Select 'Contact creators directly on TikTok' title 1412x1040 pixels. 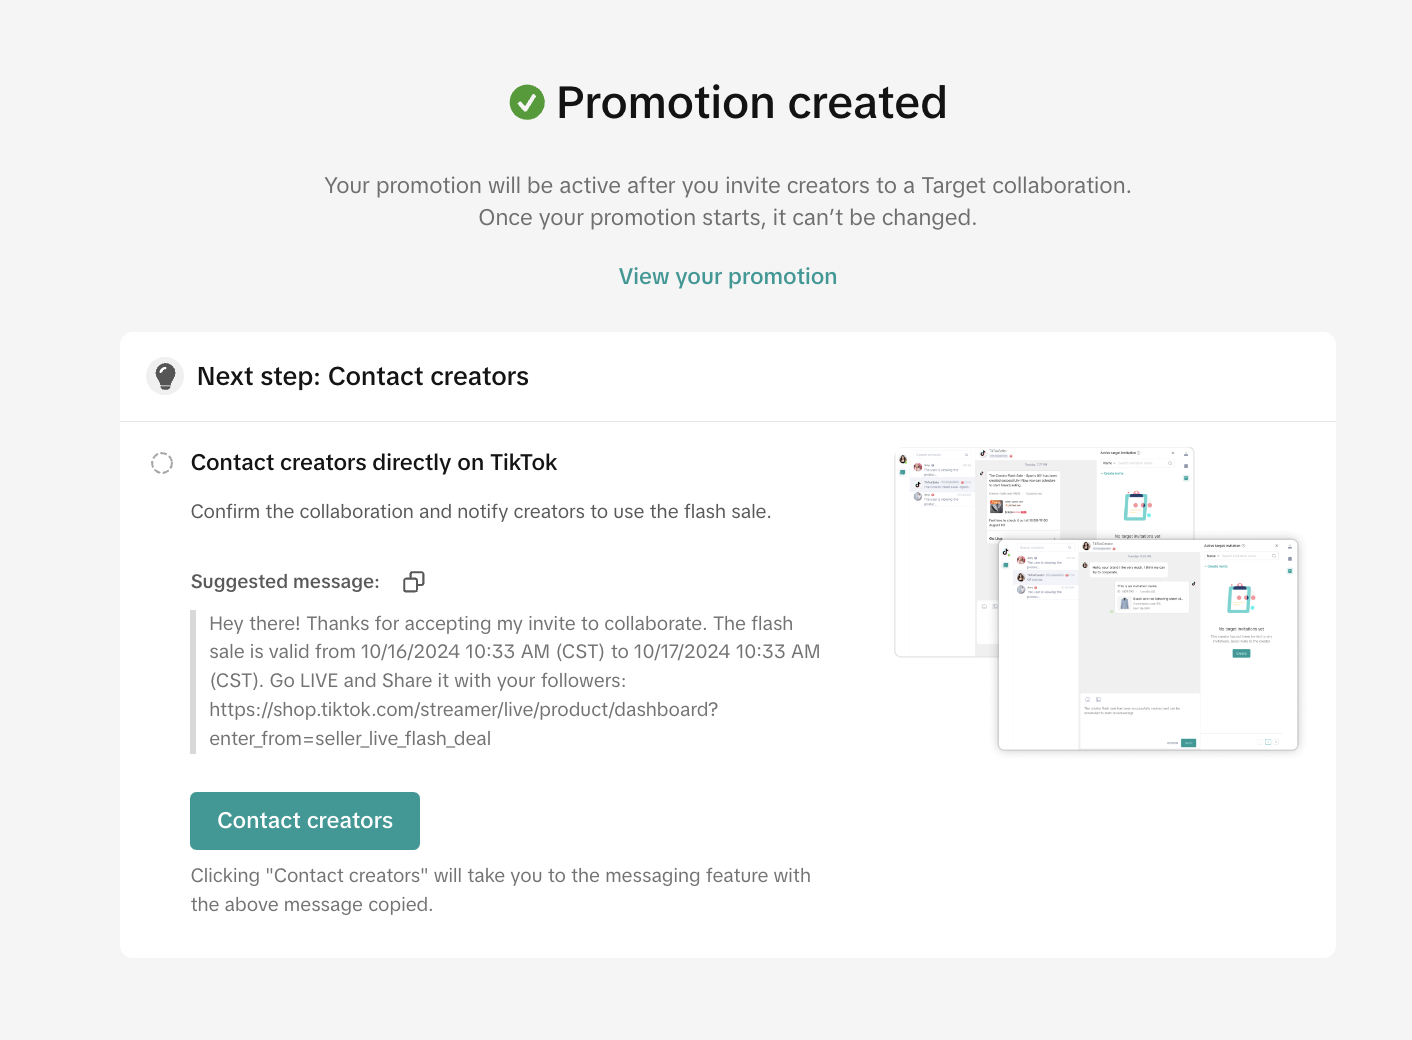click(x=373, y=462)
